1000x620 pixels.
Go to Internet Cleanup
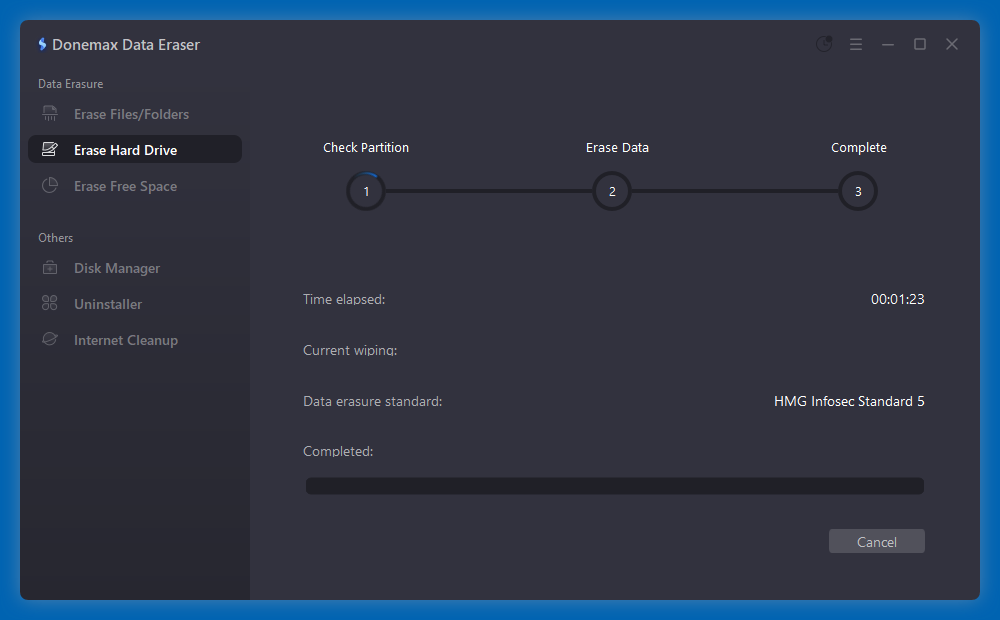pyautogui.click(x=125, y=340)
